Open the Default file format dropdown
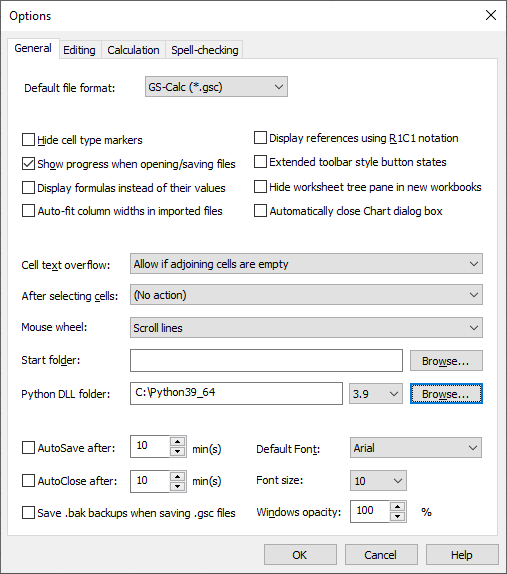The height and width of the screenshot is (574, 507). 216,87
